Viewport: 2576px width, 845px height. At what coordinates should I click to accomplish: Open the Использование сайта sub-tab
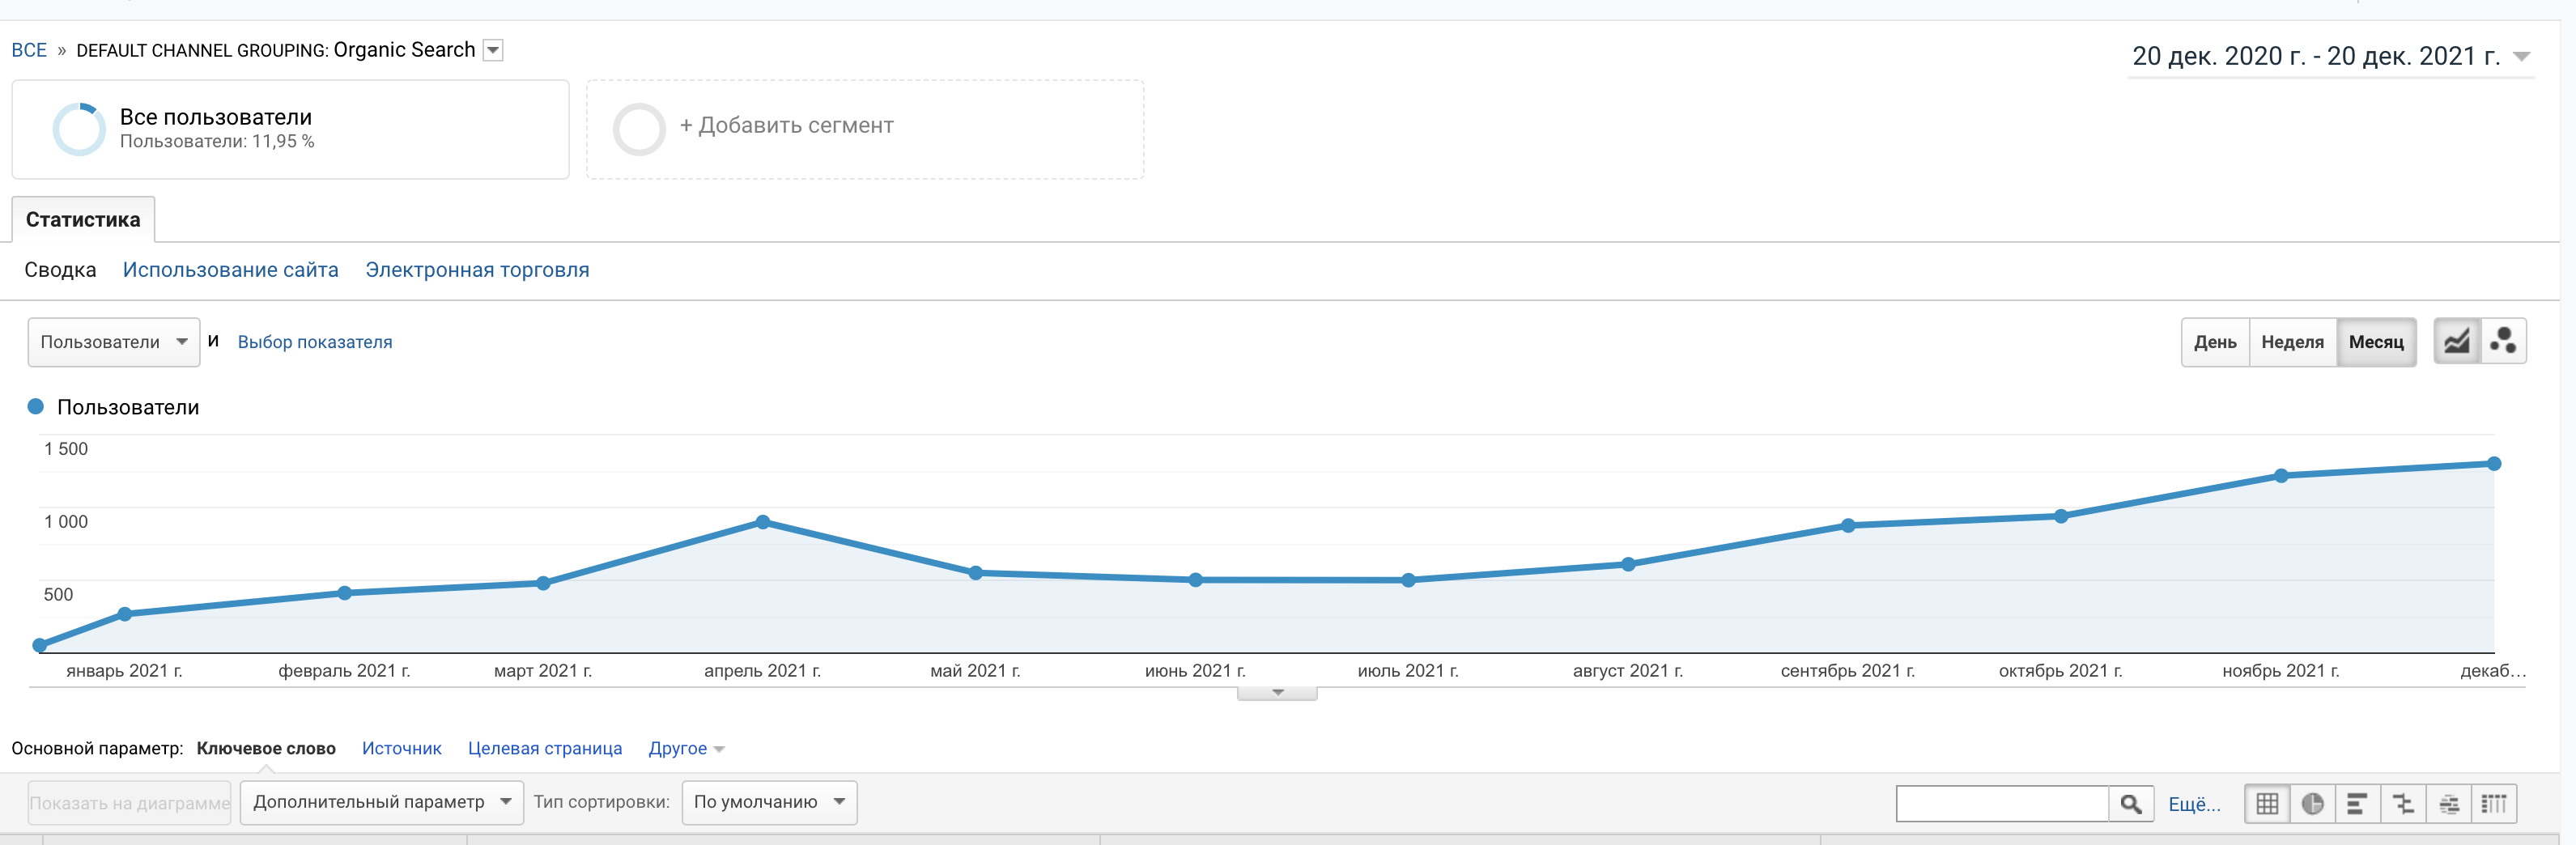click(x=230, y=270)
